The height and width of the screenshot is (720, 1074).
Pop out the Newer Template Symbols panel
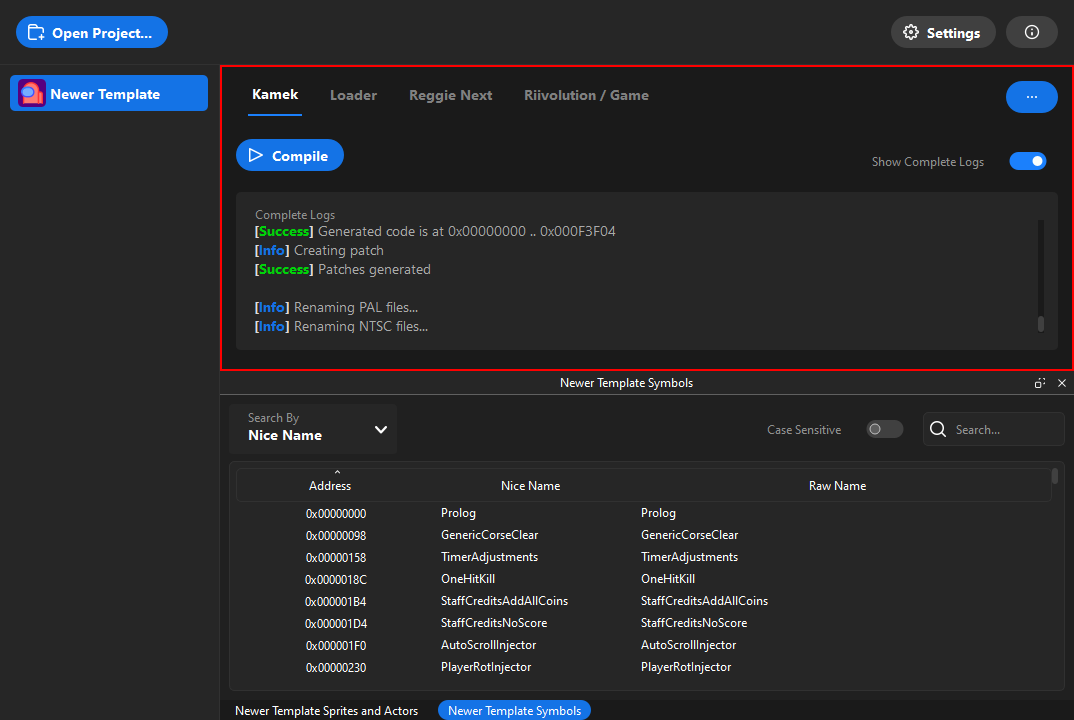(x=1040, y=383)
